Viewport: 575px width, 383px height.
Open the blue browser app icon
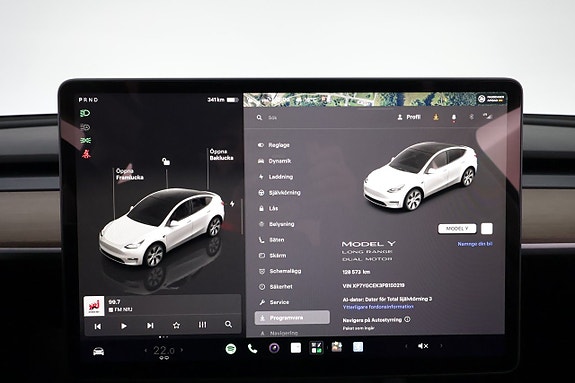tap(358, 347)
